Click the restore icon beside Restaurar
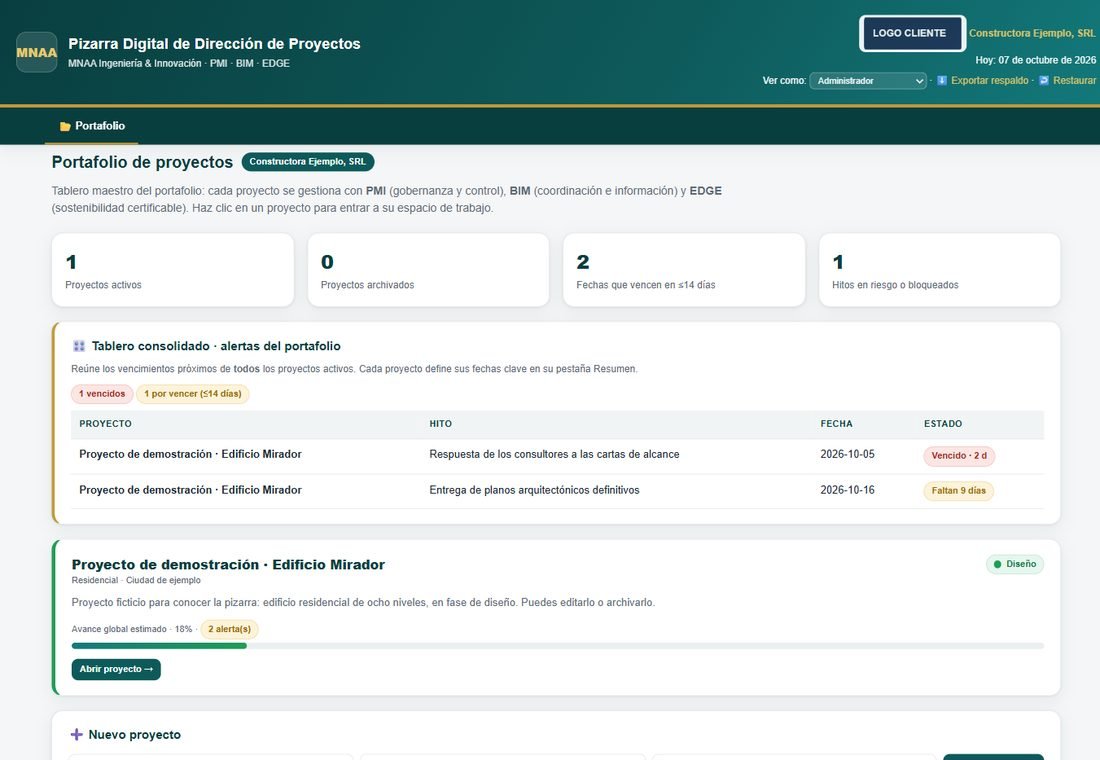 click(x=1044, y=81)
